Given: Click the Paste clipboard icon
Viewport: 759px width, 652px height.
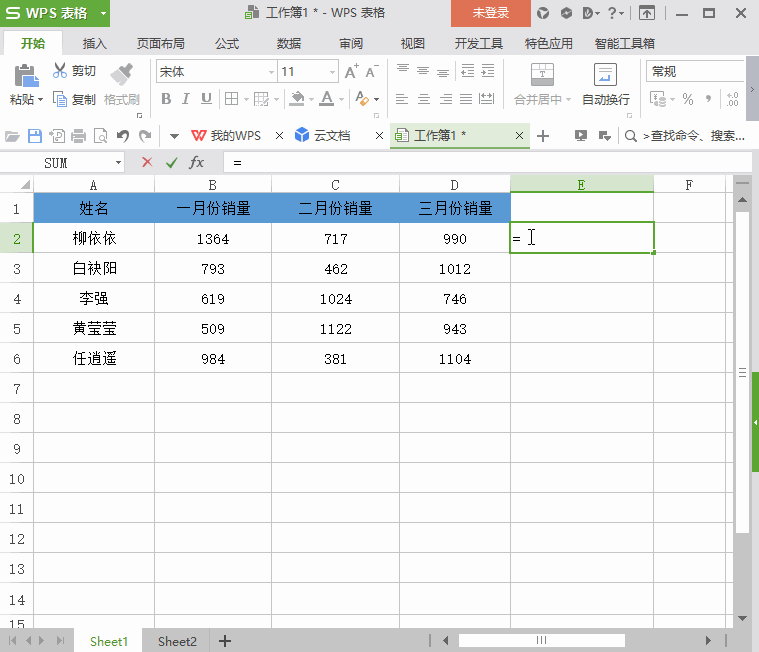Looking at the screenshot, I should [x=26, y=76].
